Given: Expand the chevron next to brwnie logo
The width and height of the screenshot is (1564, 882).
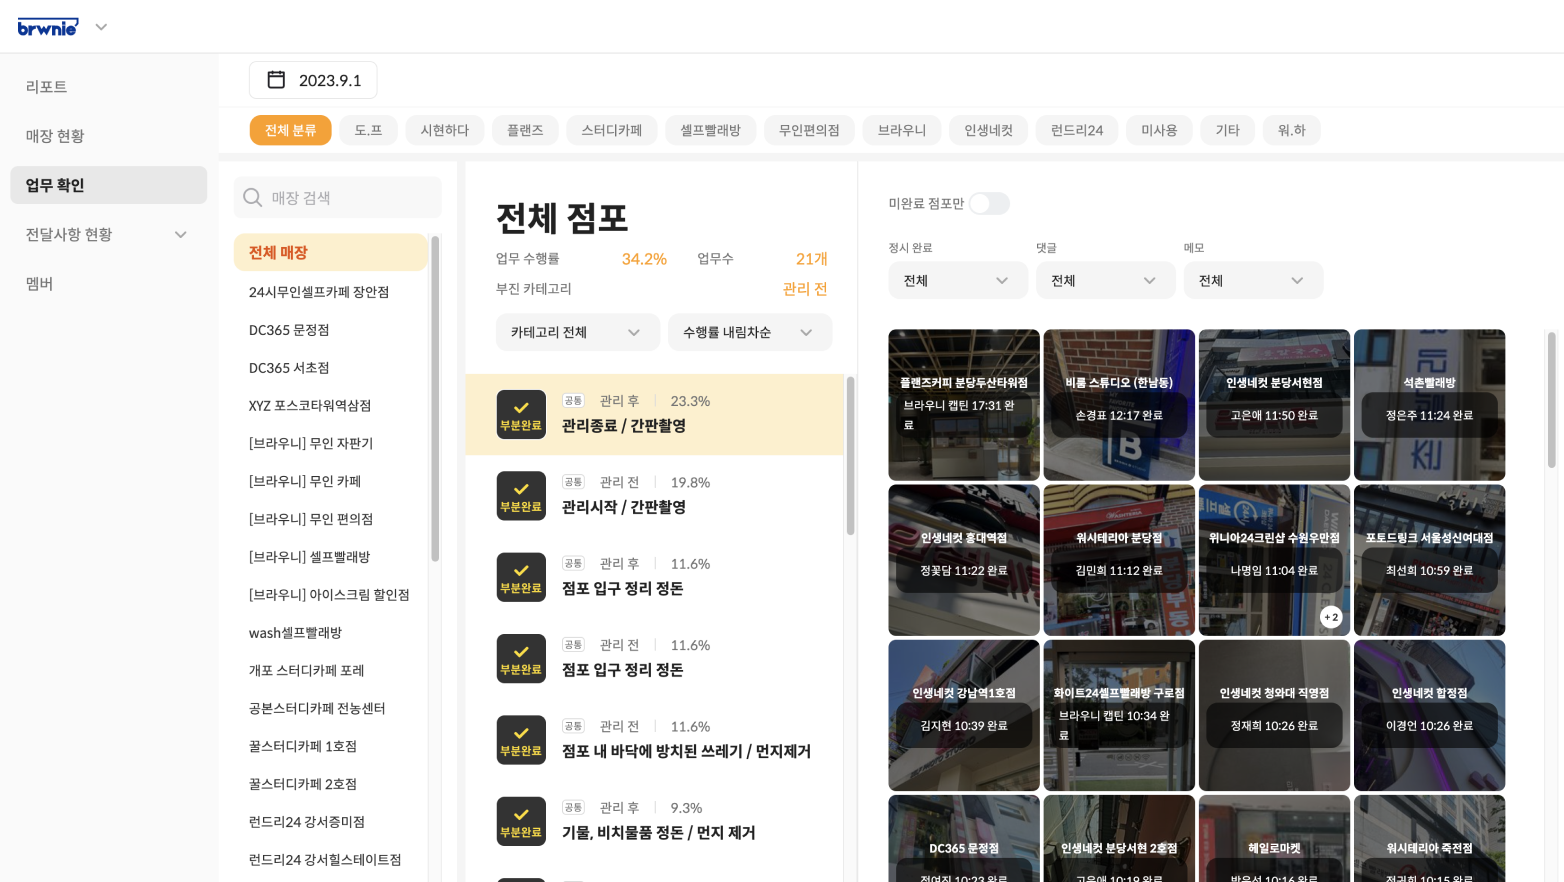Looking at the screenshot, I should click(x=101, y=27).
